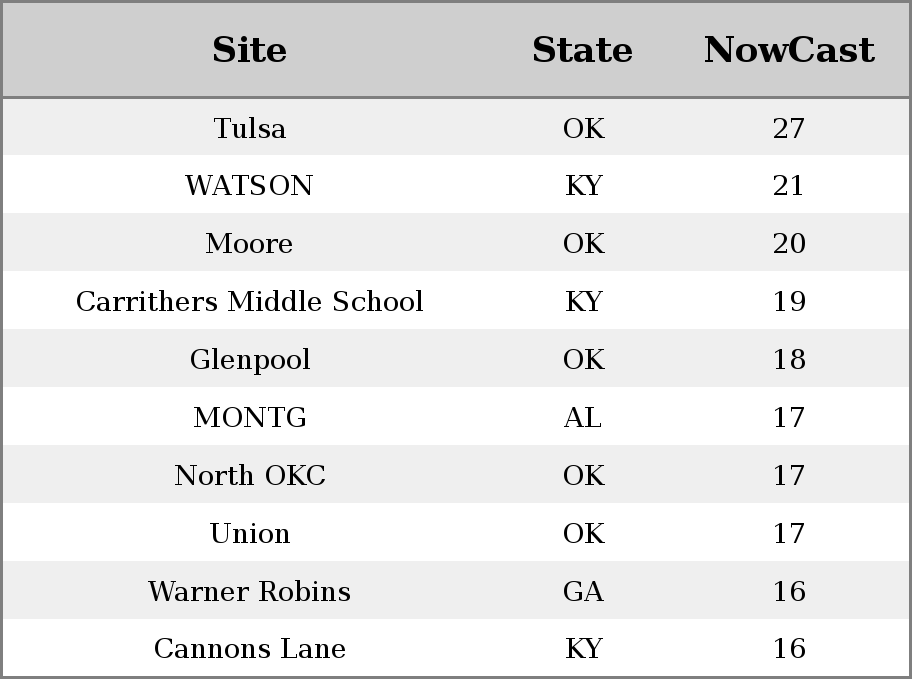Select the North OKC entry
This screenshot has height=679, width=912.
[250, 475]
